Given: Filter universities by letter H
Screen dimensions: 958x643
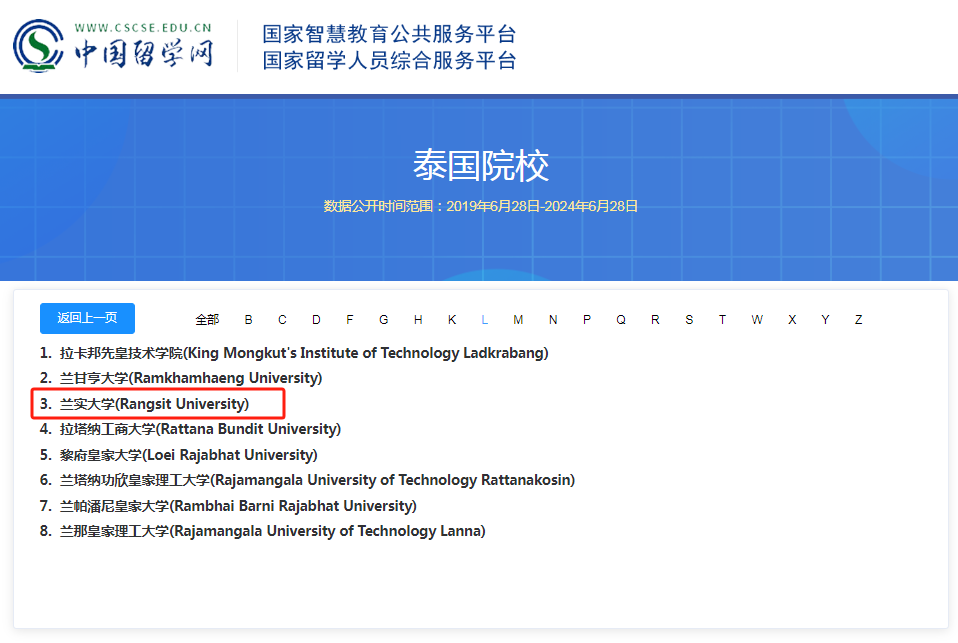Looking at the screenshot, I should point(418,320).
